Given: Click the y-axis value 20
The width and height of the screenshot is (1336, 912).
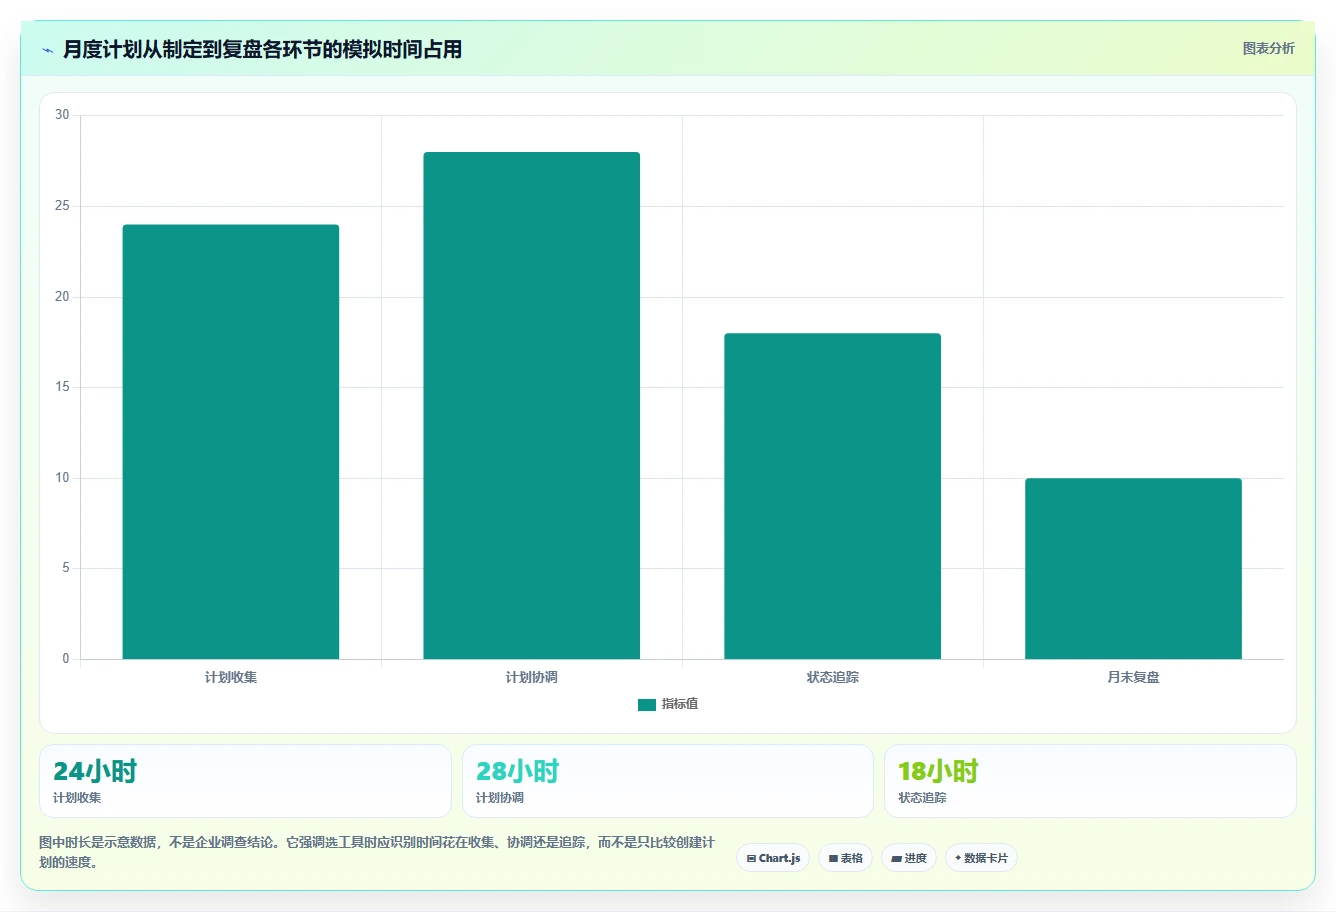Looking at the screenshot, I should point(62,297).
